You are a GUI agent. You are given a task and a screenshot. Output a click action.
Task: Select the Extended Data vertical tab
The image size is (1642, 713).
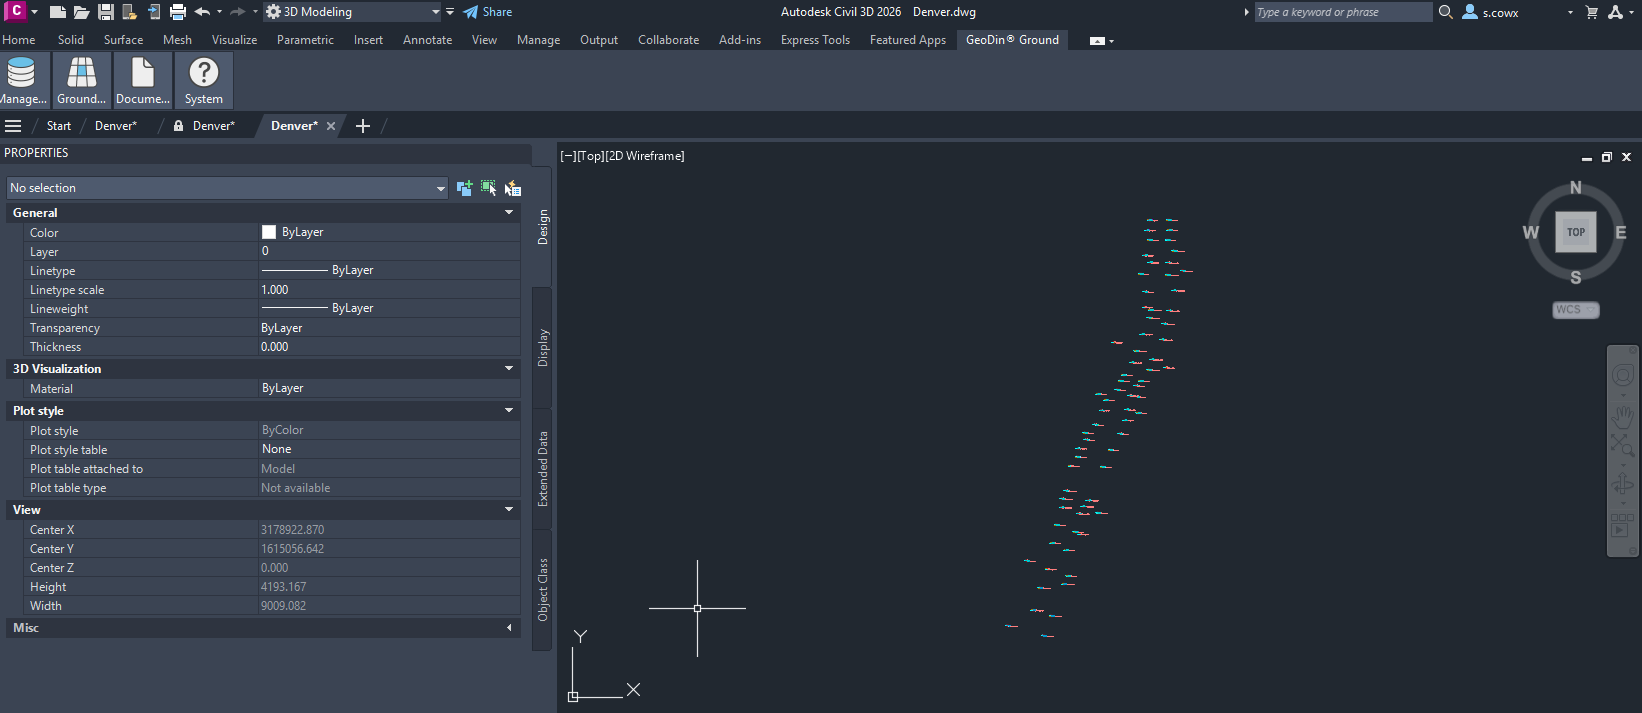click(x=543, y=469)
